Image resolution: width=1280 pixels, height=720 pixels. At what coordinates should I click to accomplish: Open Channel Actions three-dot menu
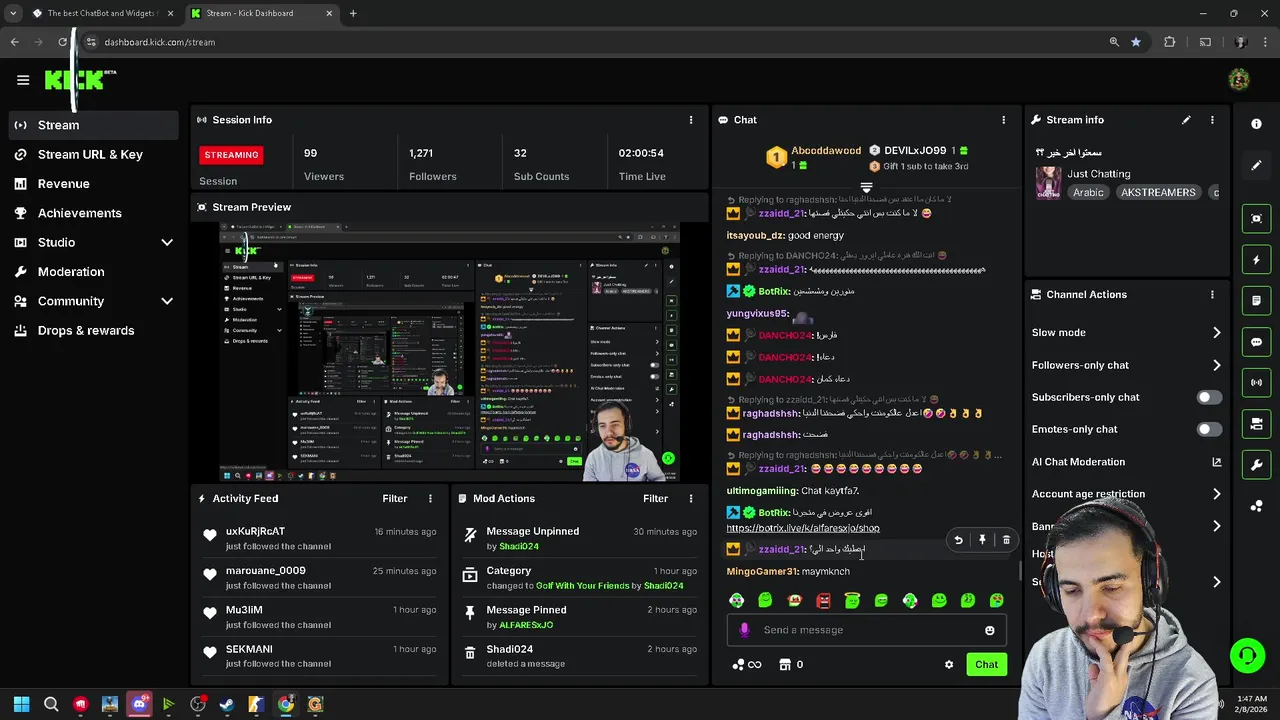tap(1212, 295)
